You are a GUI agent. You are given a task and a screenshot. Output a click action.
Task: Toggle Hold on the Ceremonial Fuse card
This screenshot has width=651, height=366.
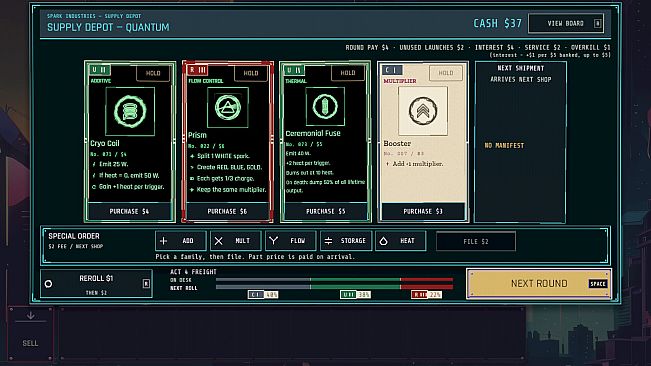(x=348, y=73)
